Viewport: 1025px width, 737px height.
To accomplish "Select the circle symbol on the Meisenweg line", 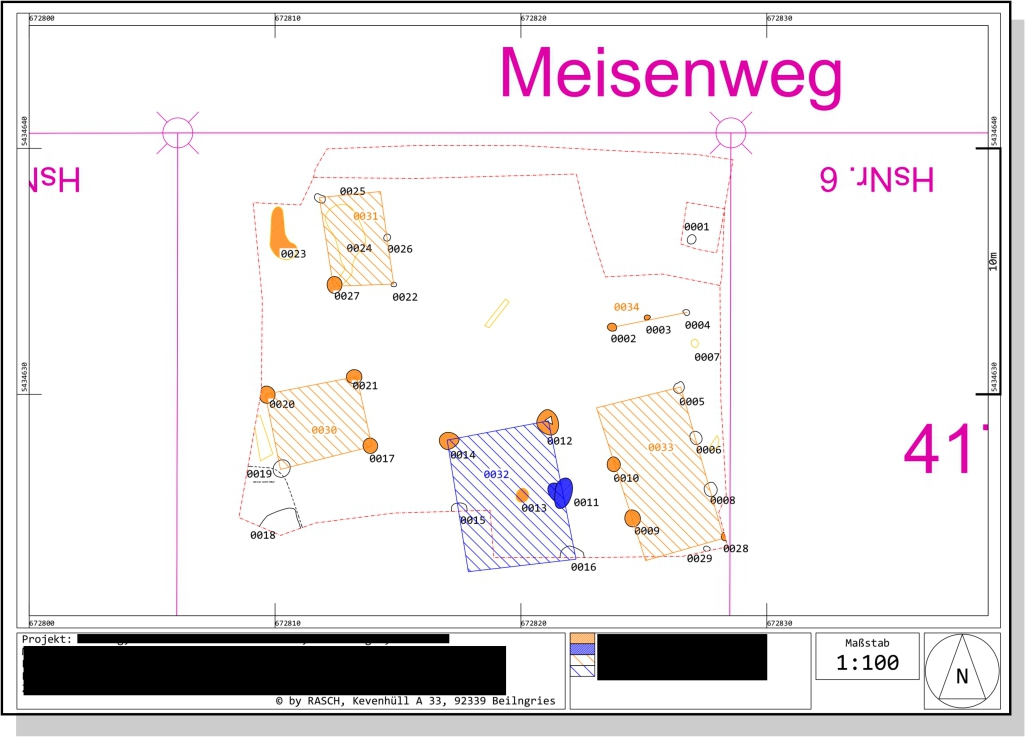I will coord(729,130).
